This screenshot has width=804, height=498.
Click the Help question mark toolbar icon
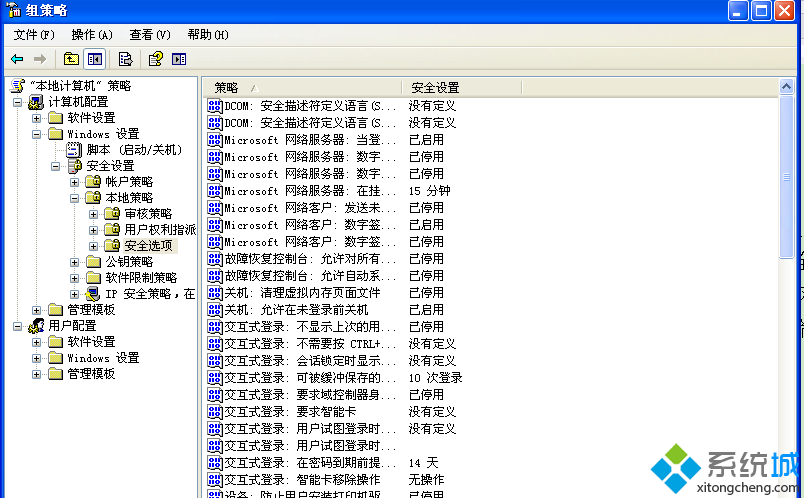156,59
